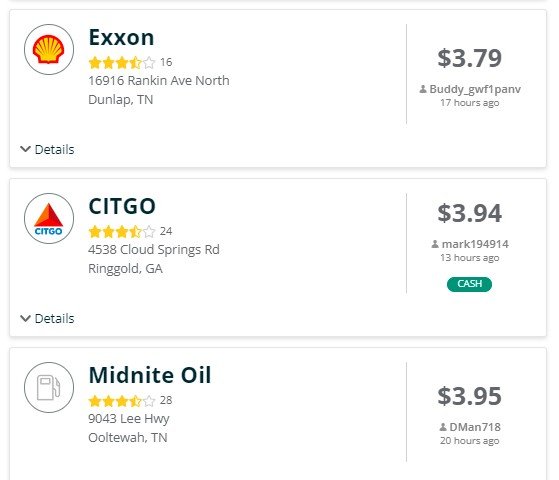Click the CITGO triangle logo icon
The image size is (559, 480).
49,219
